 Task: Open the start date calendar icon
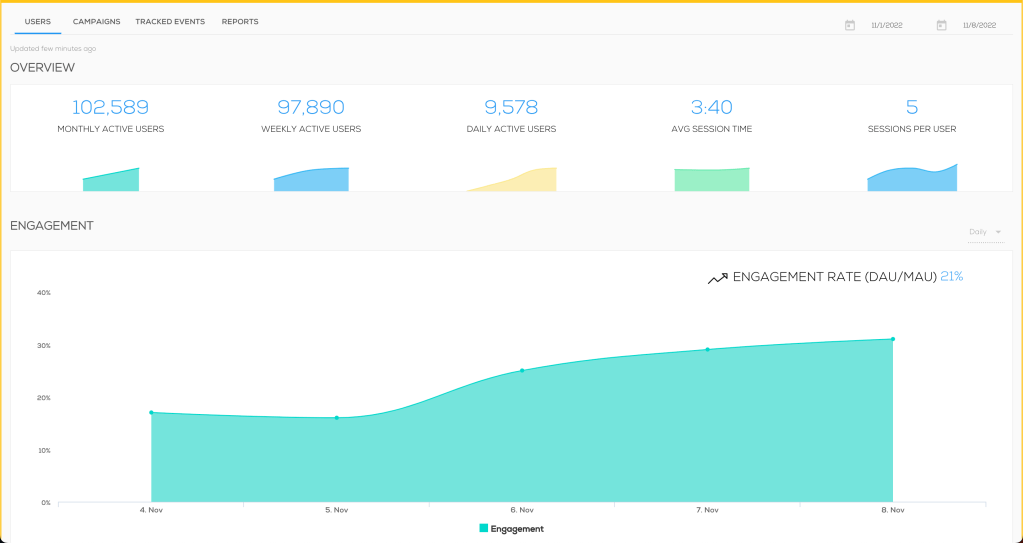[x=850, y=25]
